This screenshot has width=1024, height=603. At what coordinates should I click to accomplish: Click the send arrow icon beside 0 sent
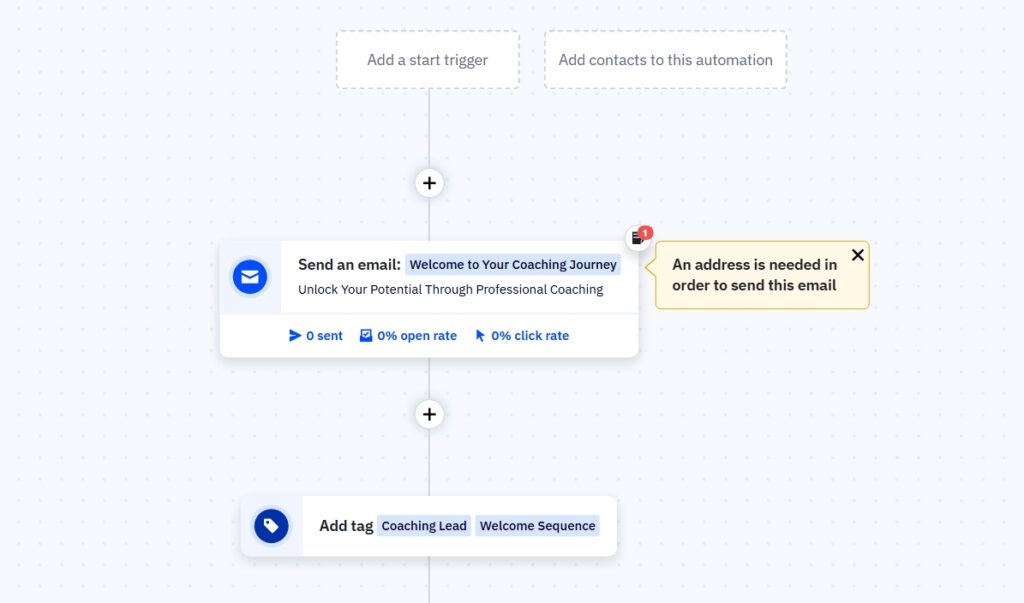294,335
